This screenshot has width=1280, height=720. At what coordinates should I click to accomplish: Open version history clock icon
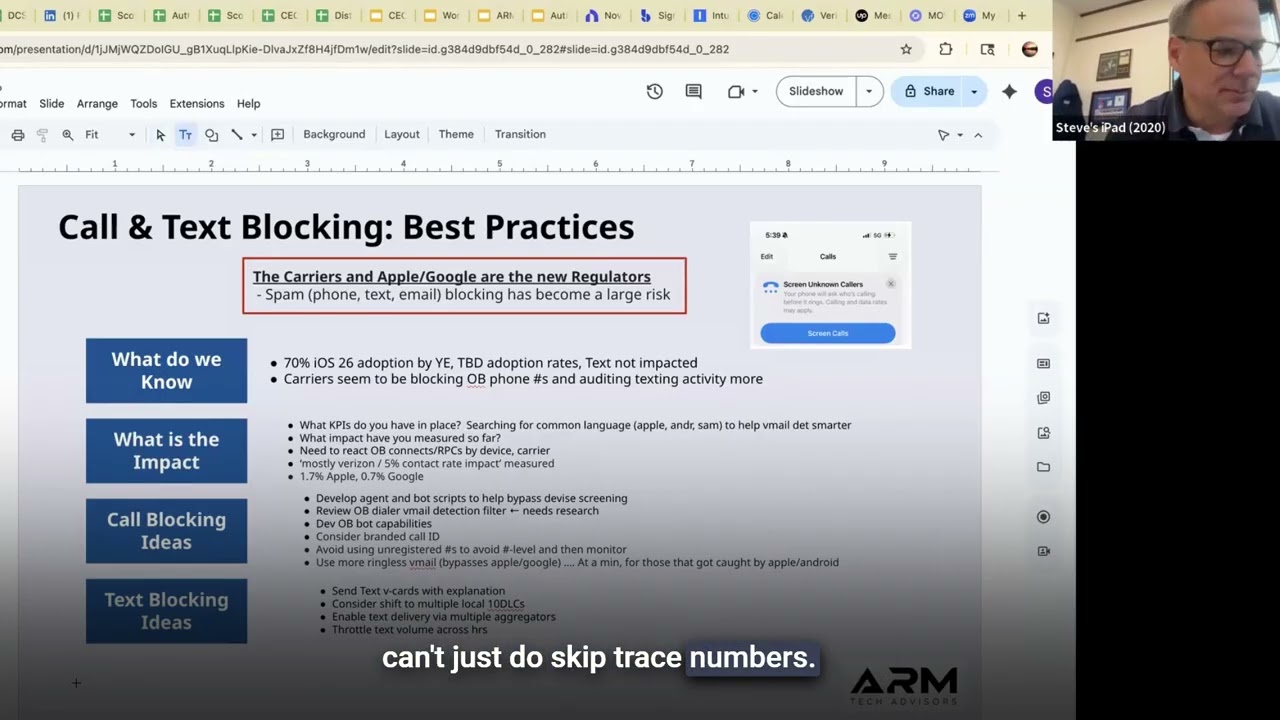click(655, 91)
